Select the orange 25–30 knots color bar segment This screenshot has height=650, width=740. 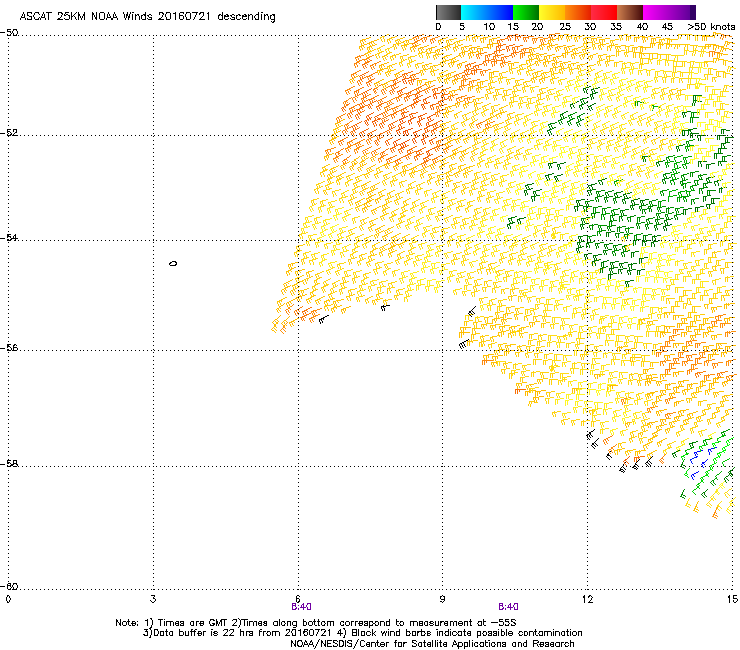pos(578,12)
